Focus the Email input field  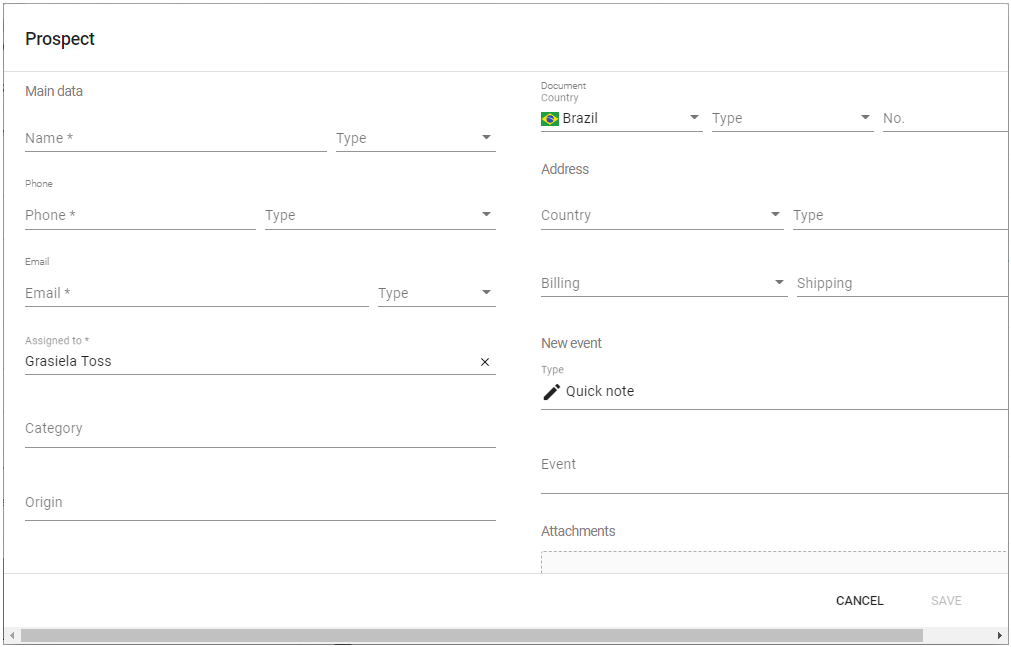click(x=197, y=294)
